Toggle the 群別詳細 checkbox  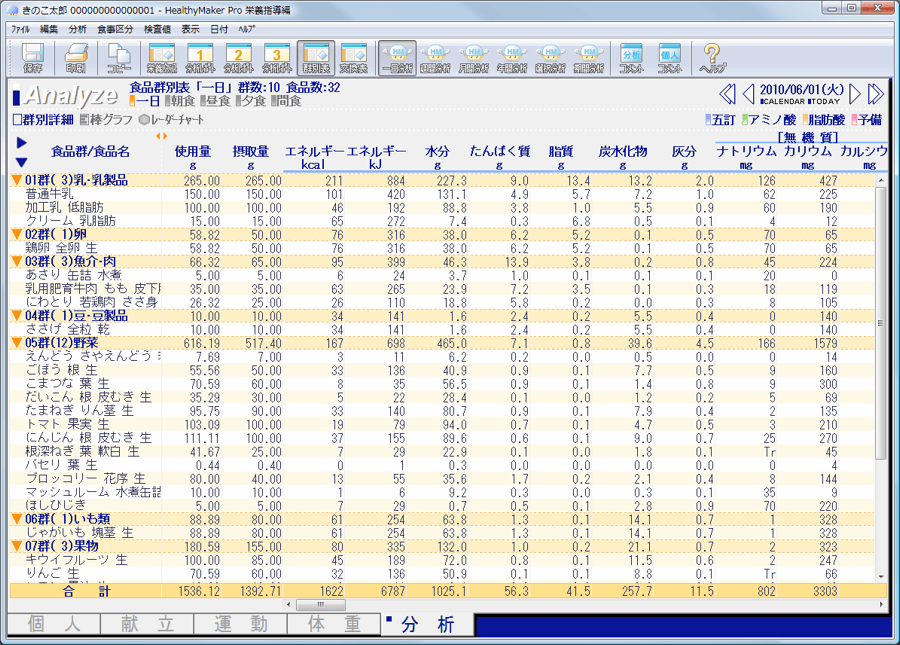tap(43, 119)
